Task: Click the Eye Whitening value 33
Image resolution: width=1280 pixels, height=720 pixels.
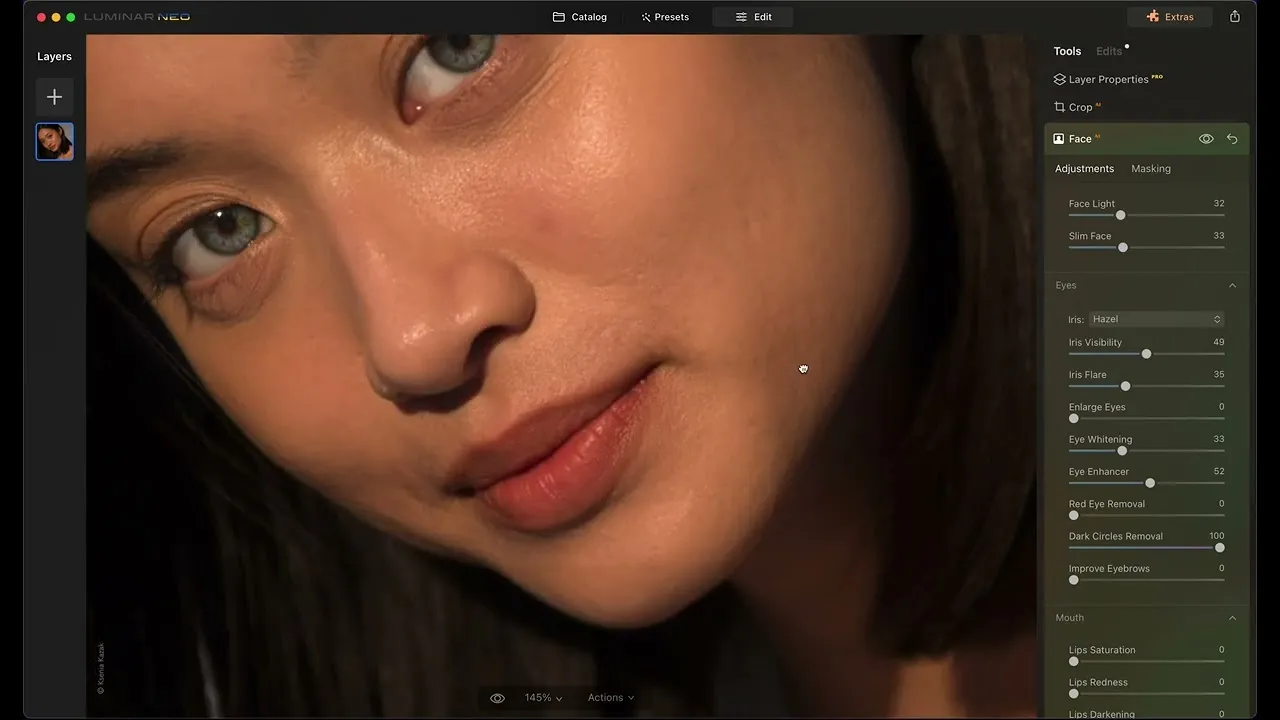Action: [x=1218, y=439]
